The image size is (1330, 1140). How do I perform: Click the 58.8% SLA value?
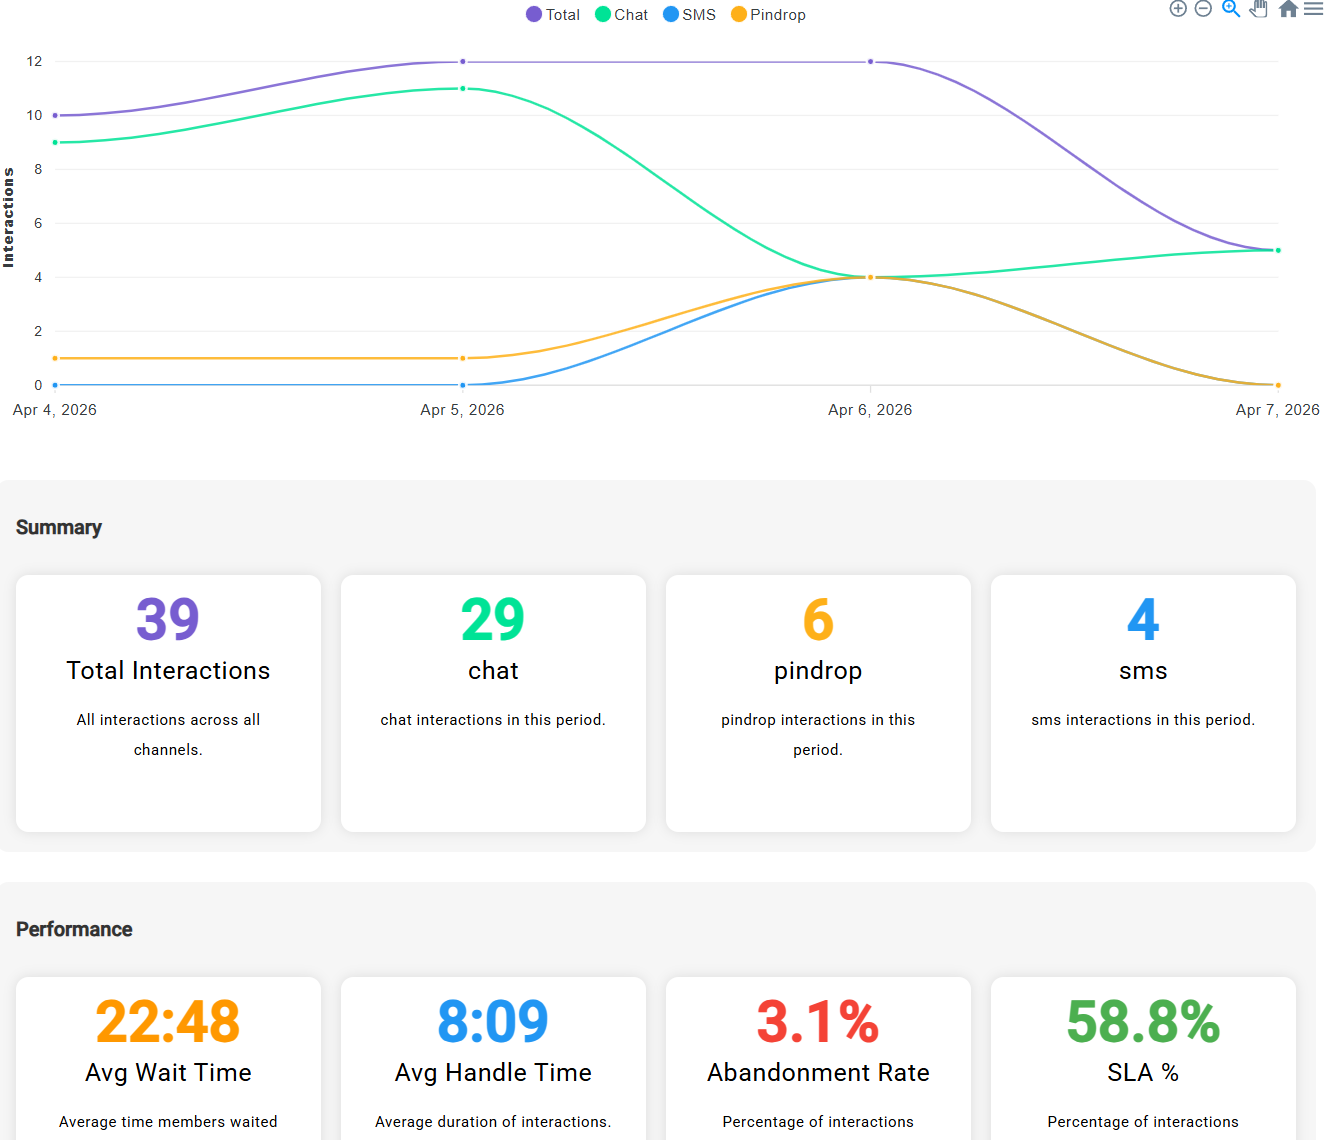1143,1022
